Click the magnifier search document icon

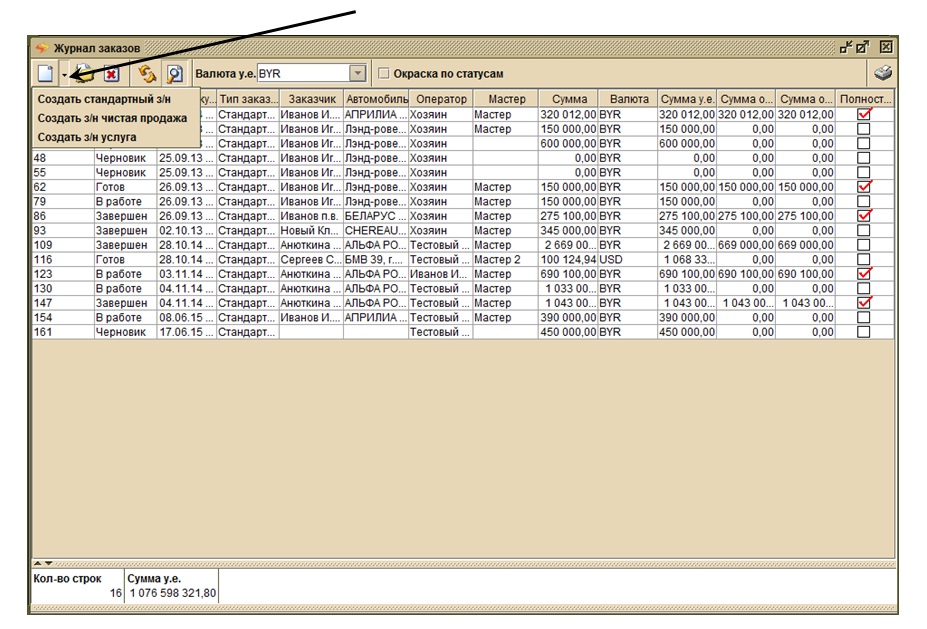(174, 74)
